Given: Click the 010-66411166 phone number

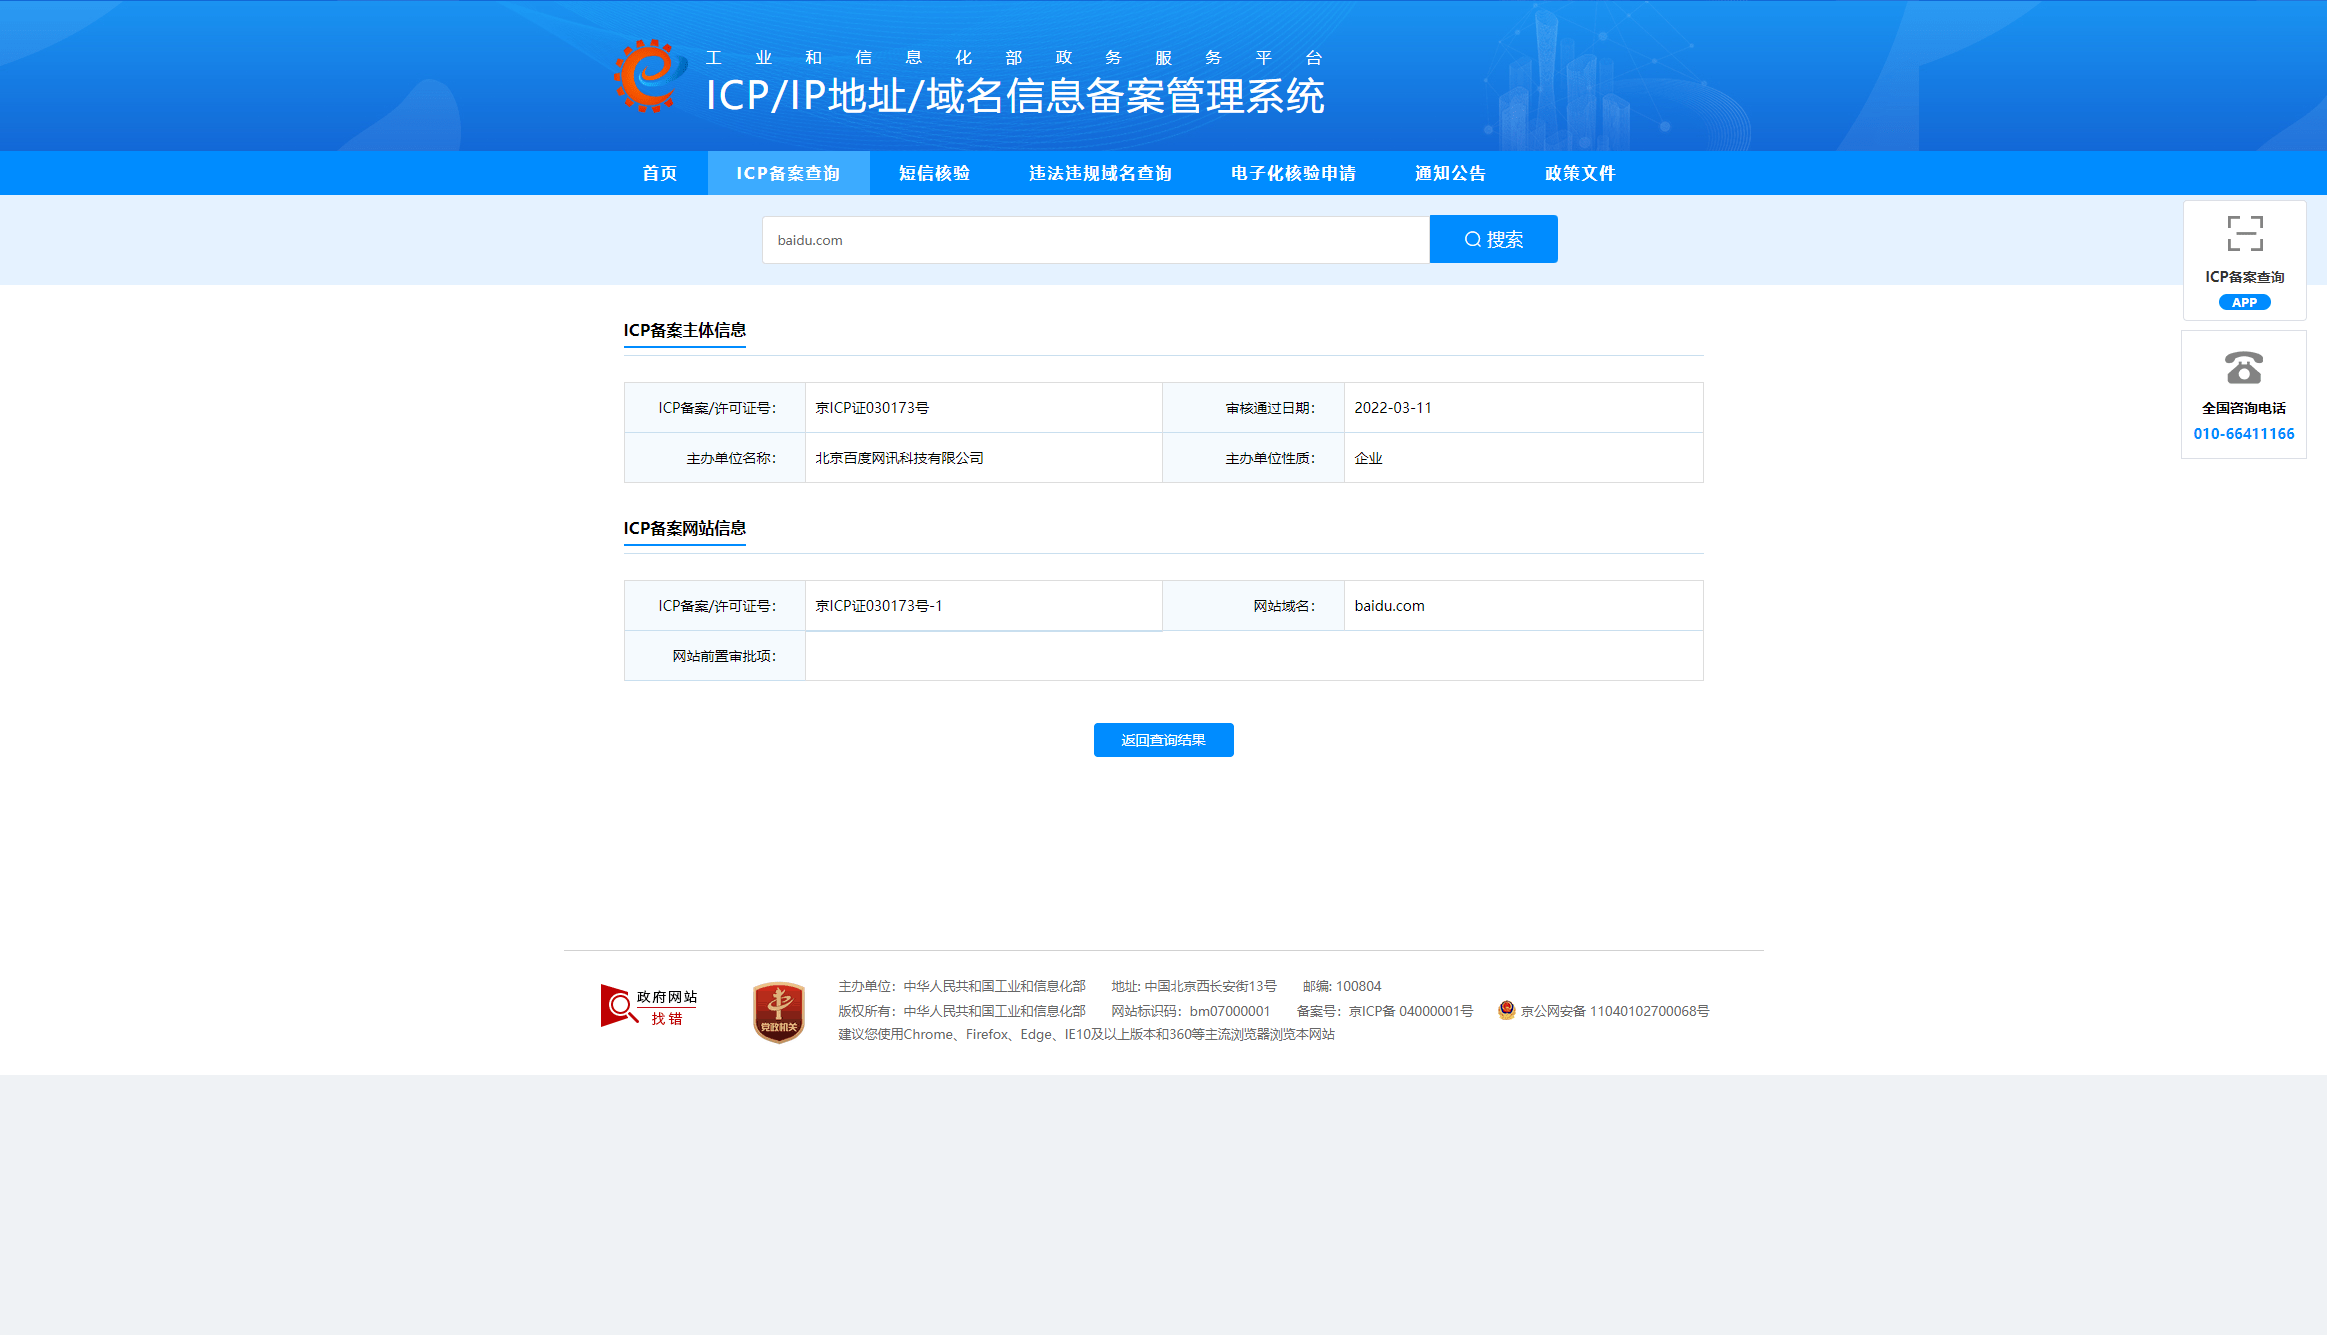Looking at the screenshot, I should pos(2243,434).
